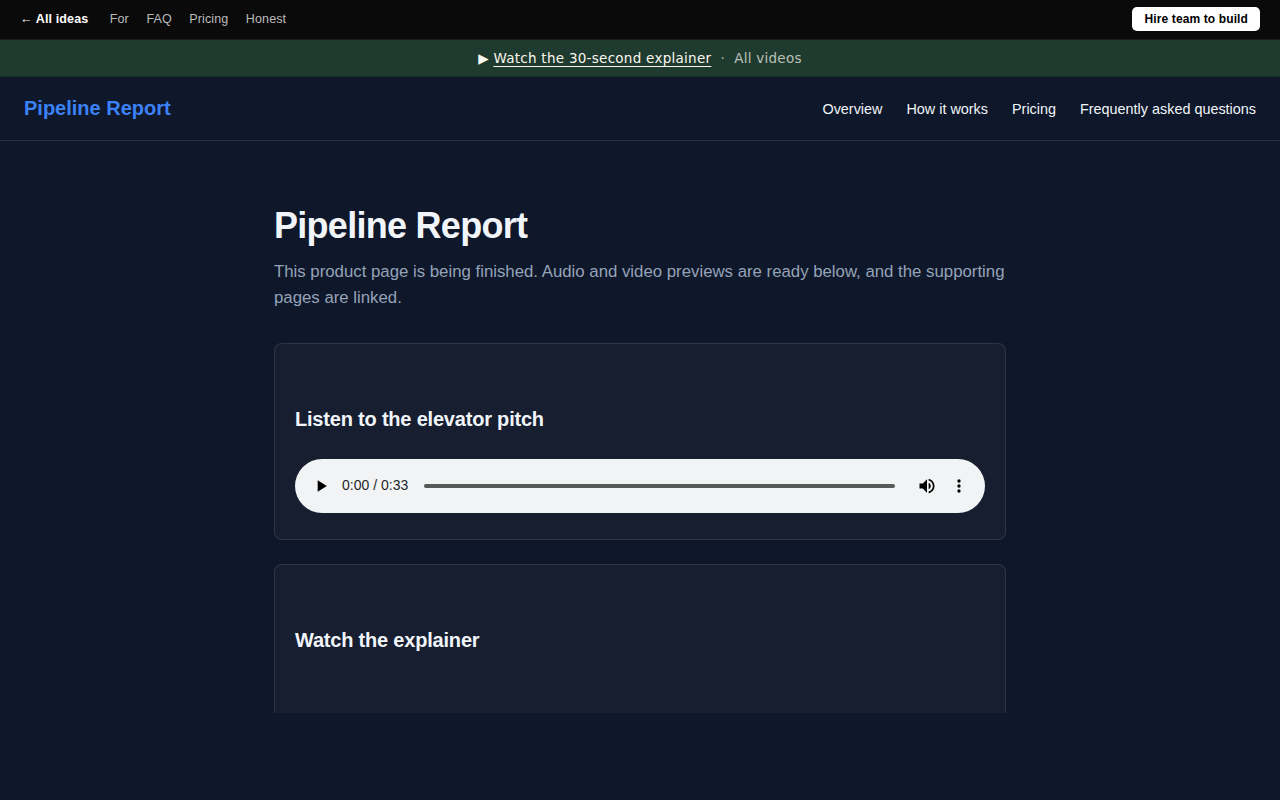The width and height of the screenshot is (1280, 800).
Task: Play the elevator pitch audio
Action: [x=321, y=486]
